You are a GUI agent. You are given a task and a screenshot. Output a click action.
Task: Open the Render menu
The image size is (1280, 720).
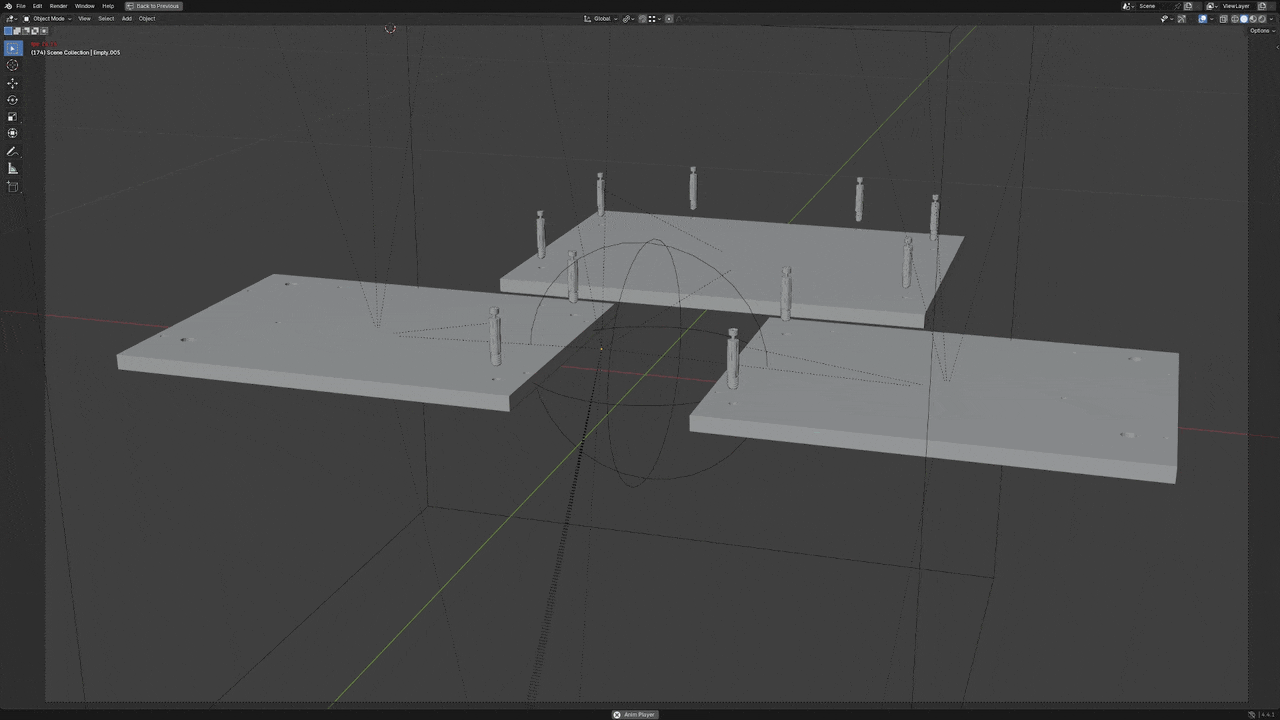[59, 6]
